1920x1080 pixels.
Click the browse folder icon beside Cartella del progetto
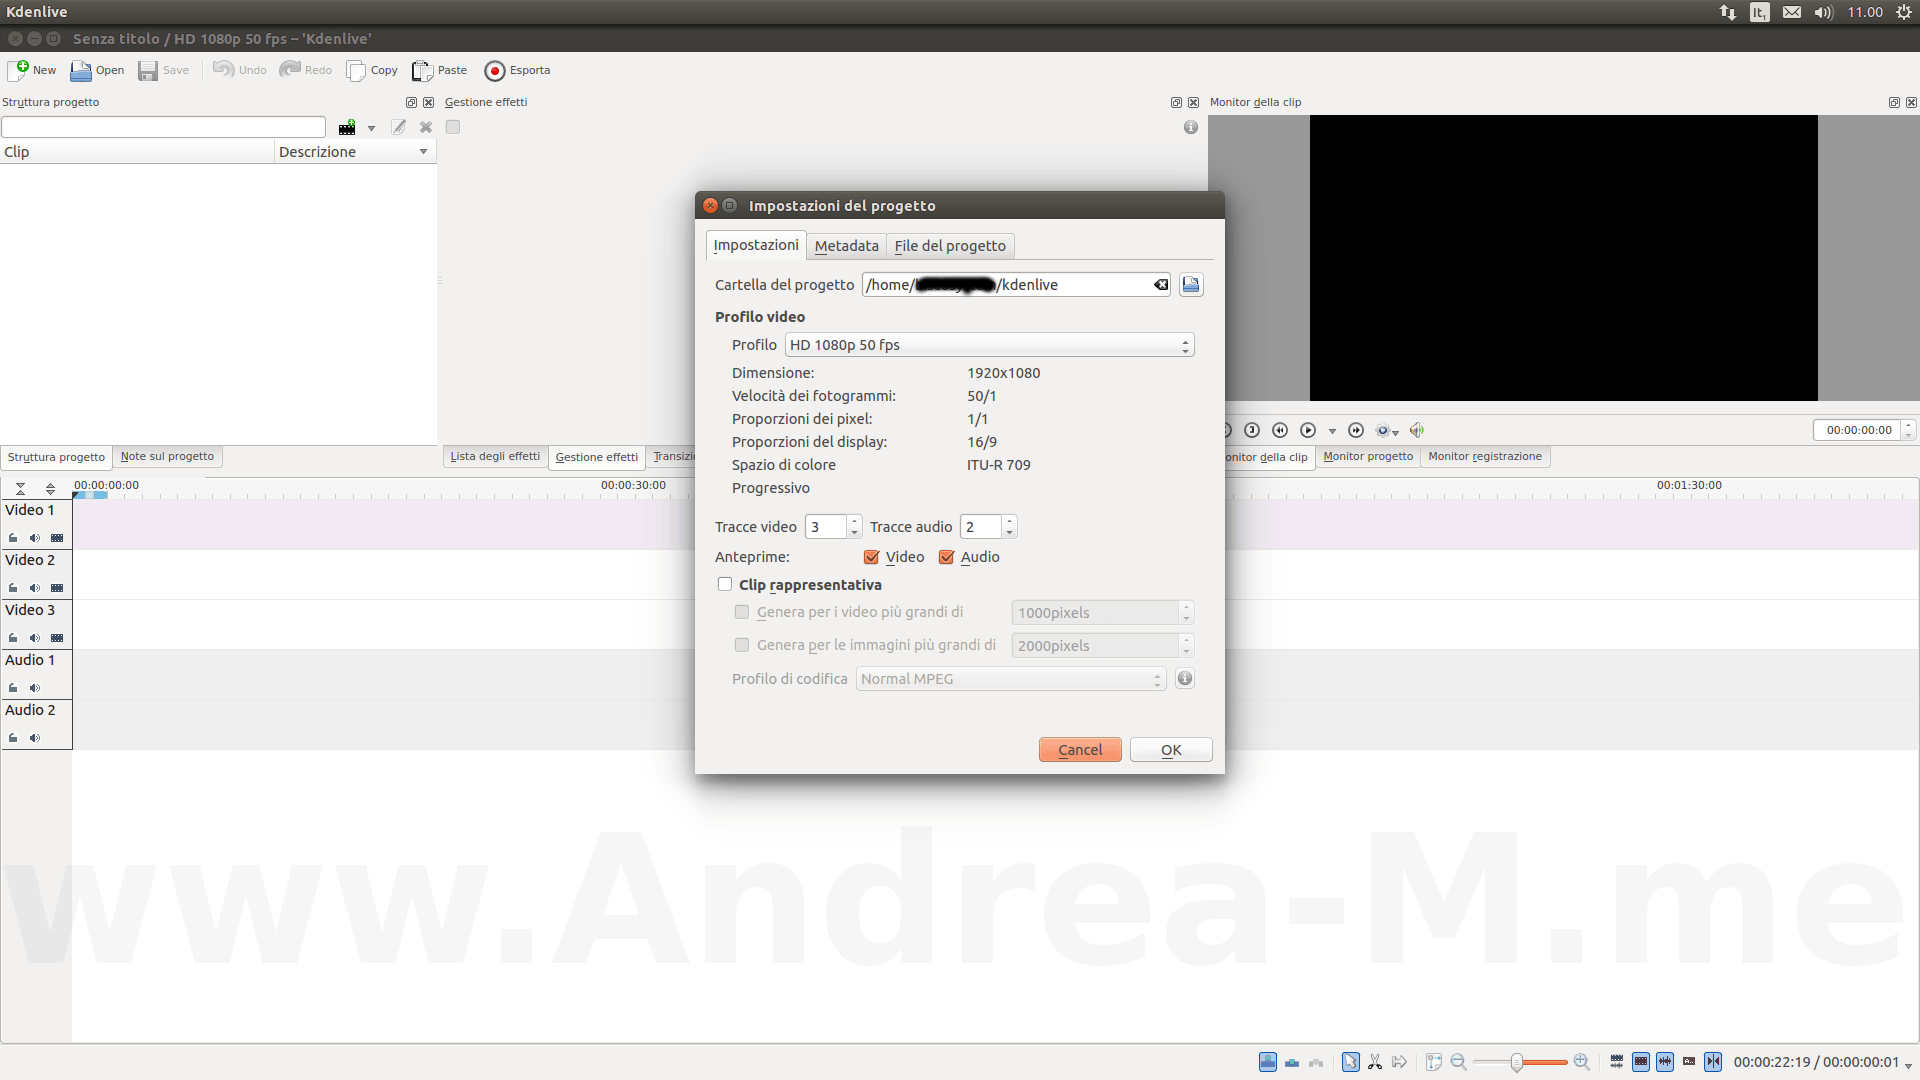(1191, 285)
